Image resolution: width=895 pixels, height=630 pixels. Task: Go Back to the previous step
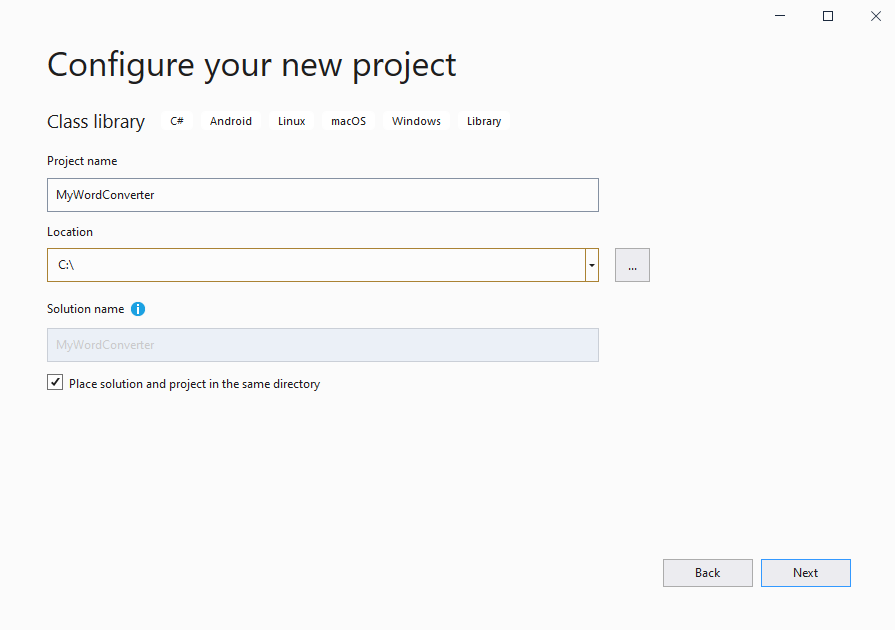tap(707, 573)
